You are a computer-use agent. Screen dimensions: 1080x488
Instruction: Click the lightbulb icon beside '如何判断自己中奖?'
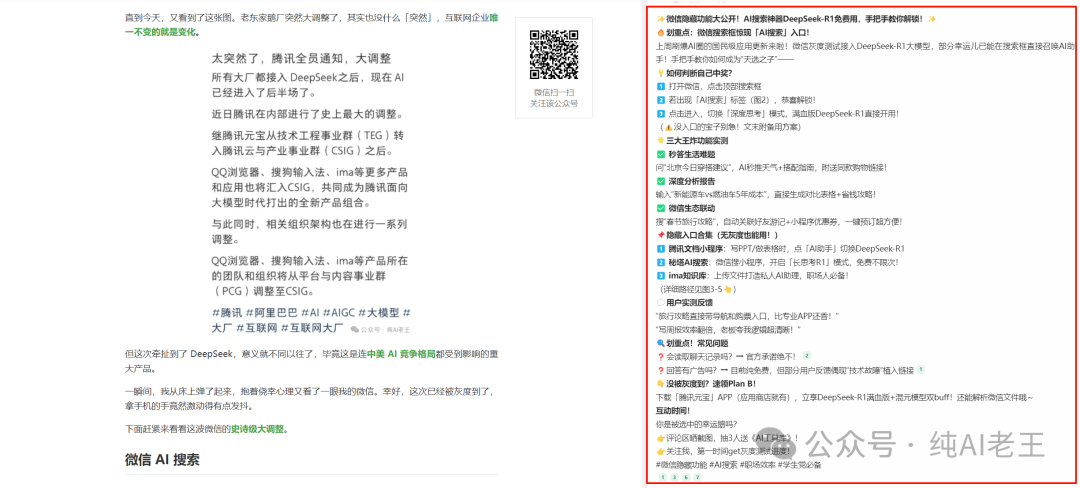coord(661,73)
